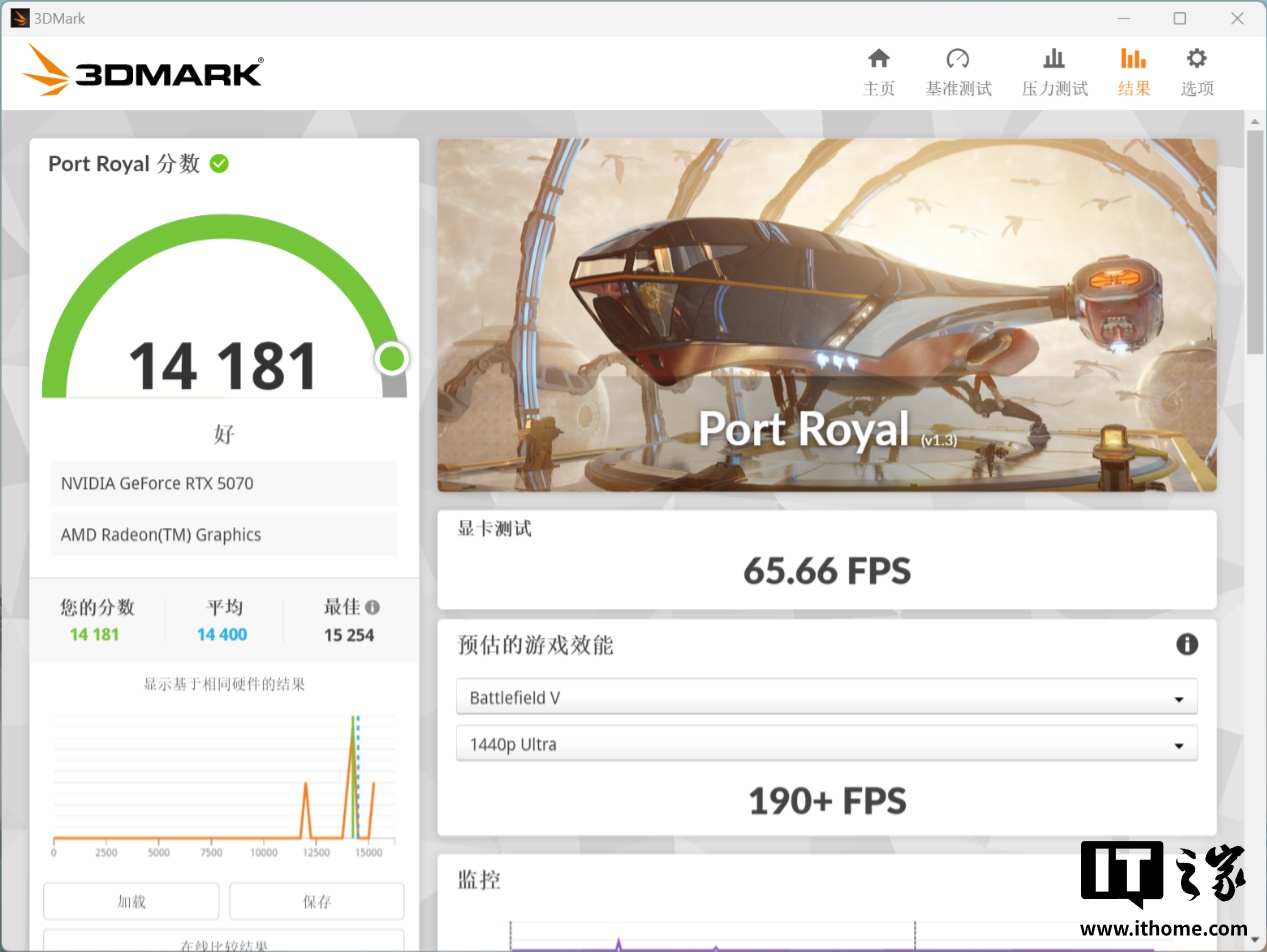Click the green validation checkmark by Port Royal score
The width and height of the screenshot is (1267, 952).
coord(219,164)
